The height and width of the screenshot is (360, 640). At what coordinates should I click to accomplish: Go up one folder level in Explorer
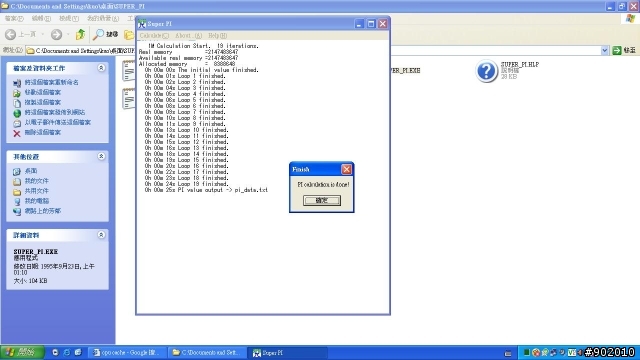coord(80,34)
